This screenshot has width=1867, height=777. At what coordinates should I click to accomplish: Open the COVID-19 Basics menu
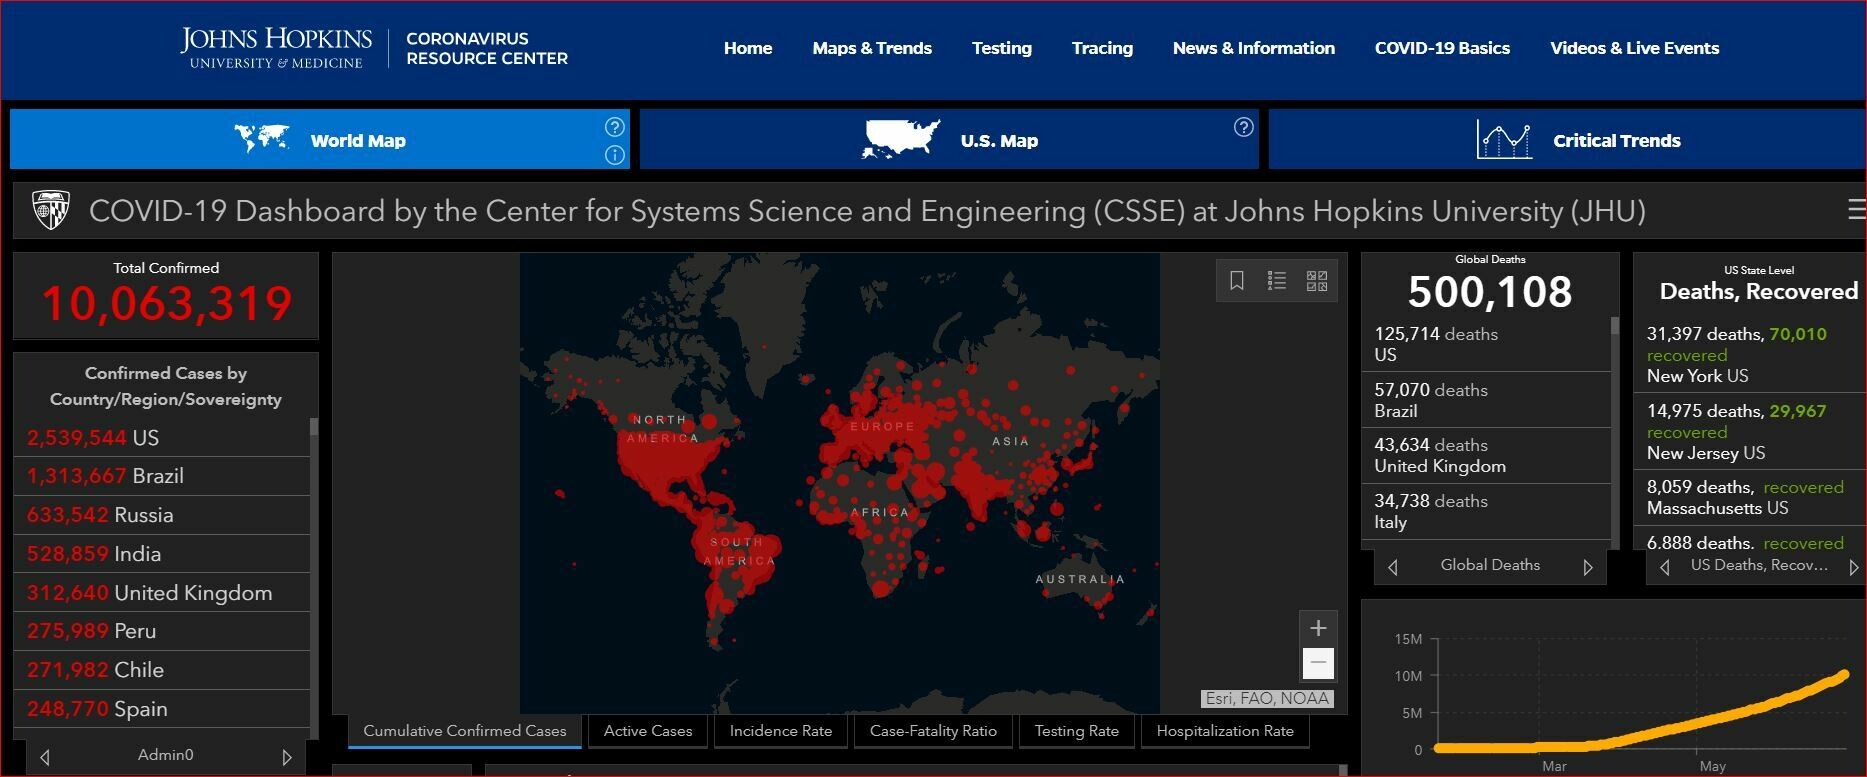(x=1442, y=48)
